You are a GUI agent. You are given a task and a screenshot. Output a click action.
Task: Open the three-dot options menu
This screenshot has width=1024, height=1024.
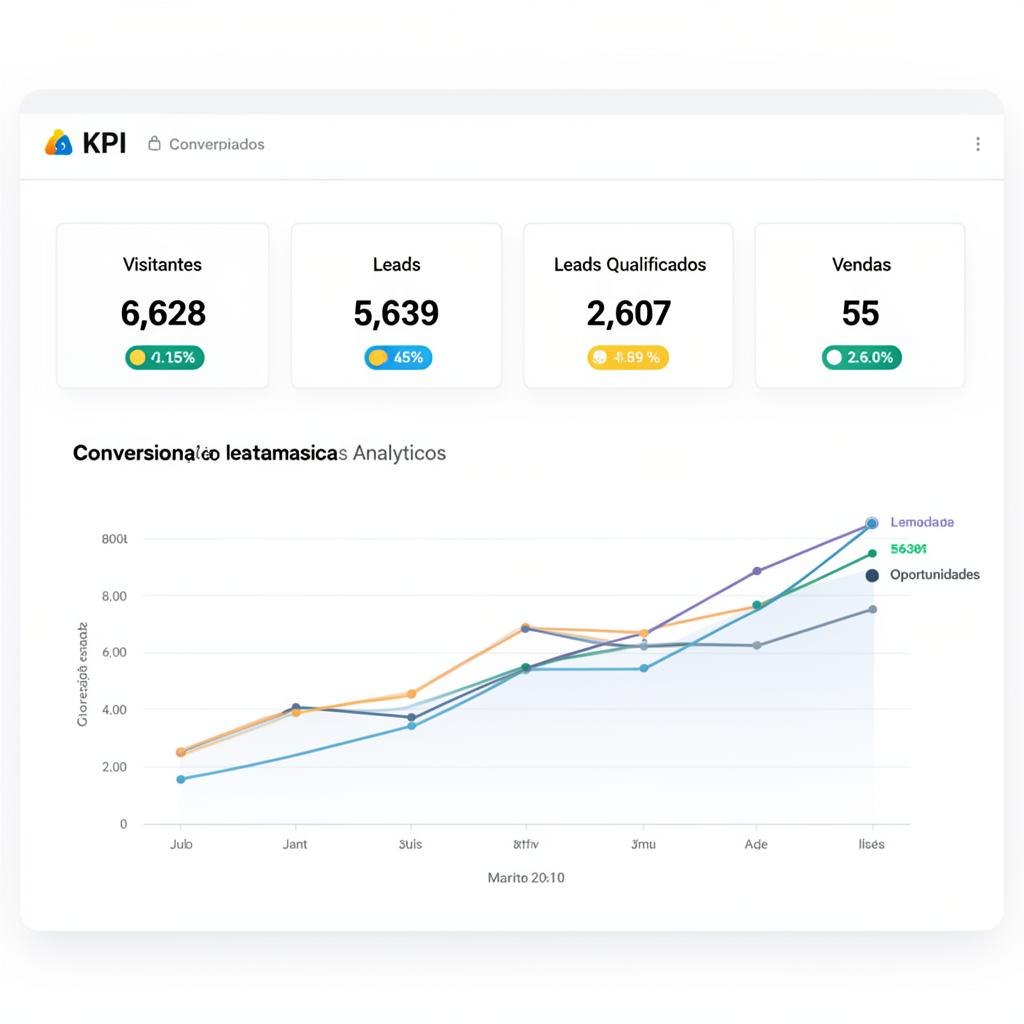click(x=978, y=144)
